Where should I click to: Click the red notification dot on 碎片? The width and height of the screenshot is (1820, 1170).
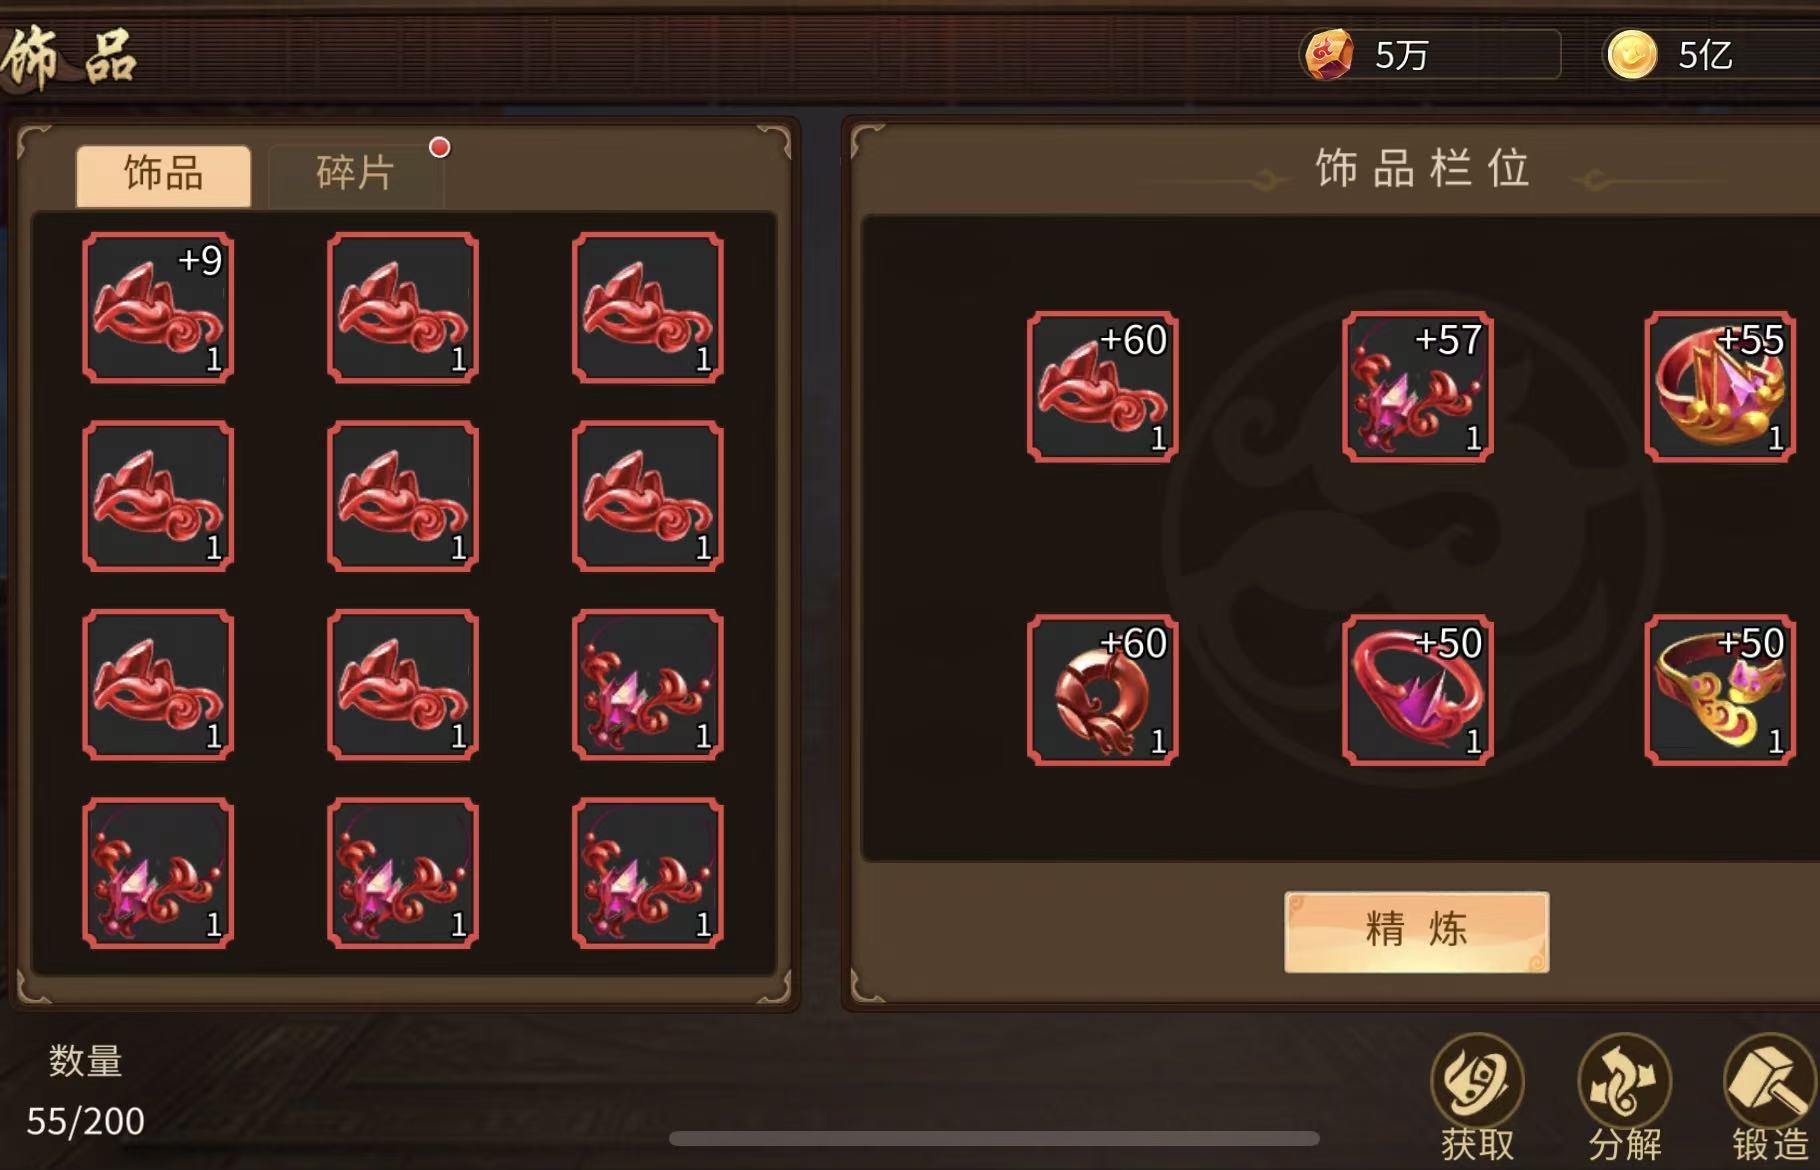click(x=439, y=148)
